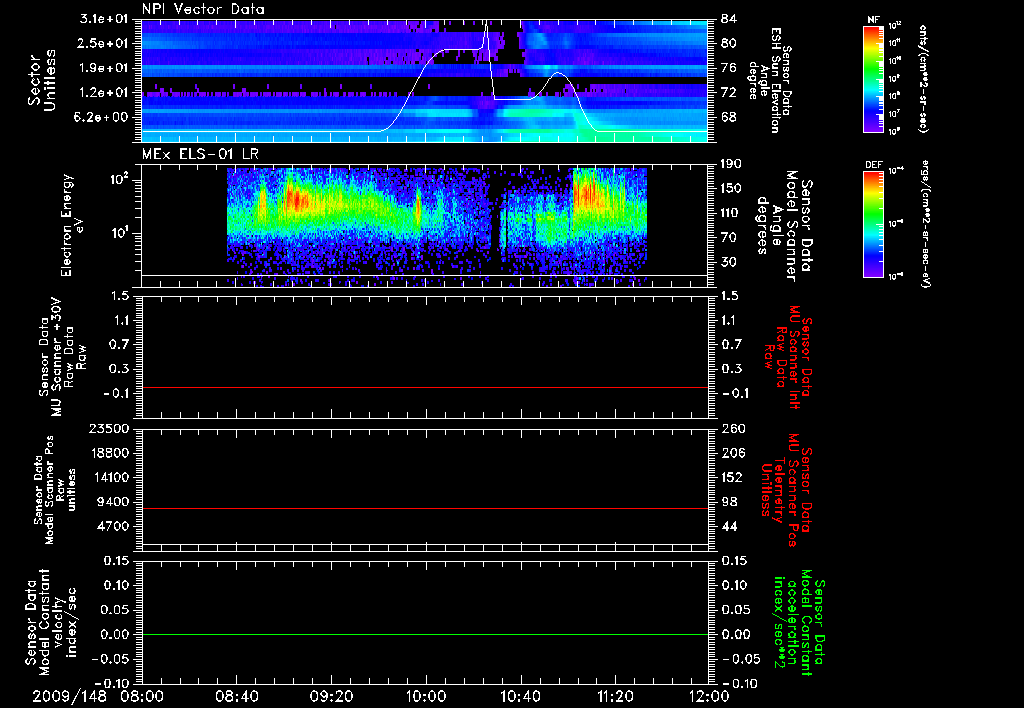Click the '11:20' time tick label
Screen dimensions: 1024x708
coord(615,696)
